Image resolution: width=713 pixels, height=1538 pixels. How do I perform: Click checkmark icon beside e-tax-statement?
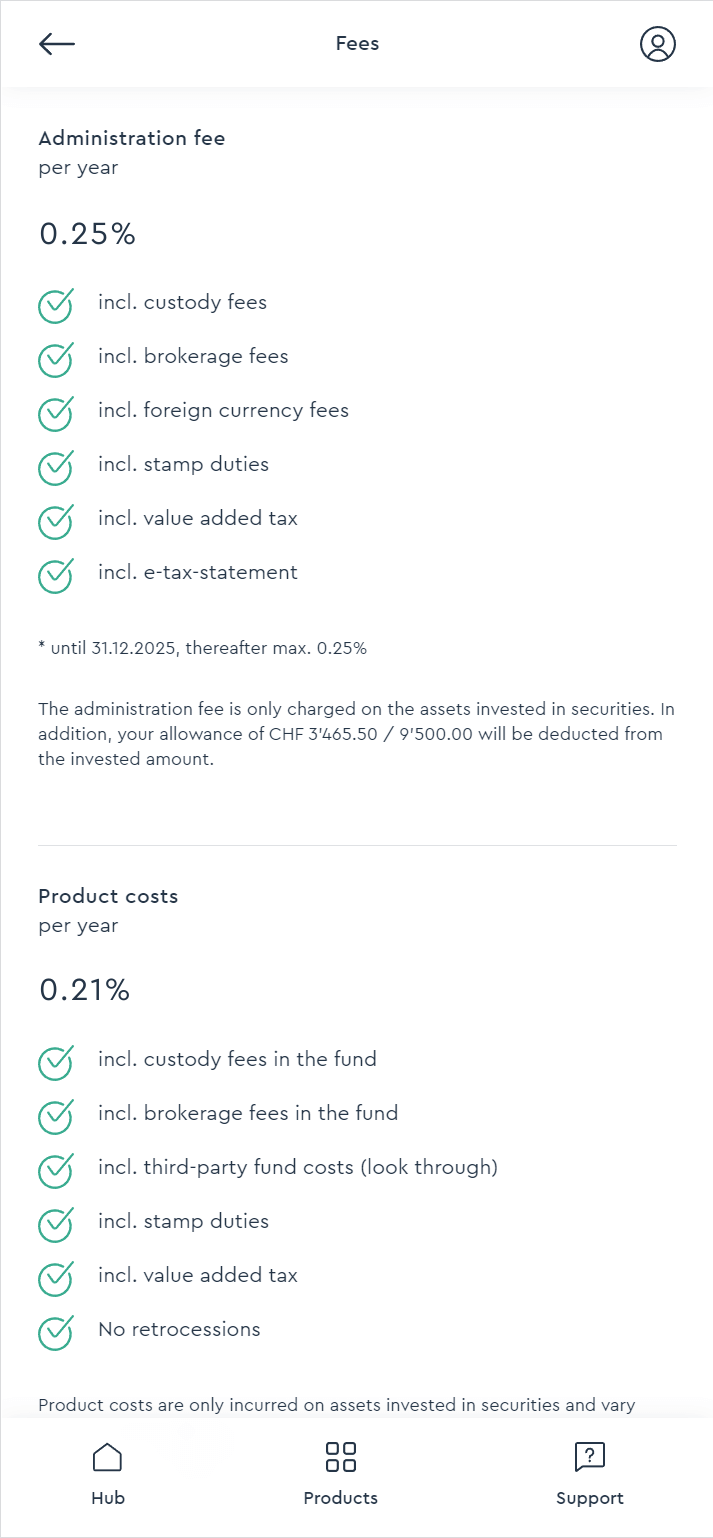tap(56, 575)
